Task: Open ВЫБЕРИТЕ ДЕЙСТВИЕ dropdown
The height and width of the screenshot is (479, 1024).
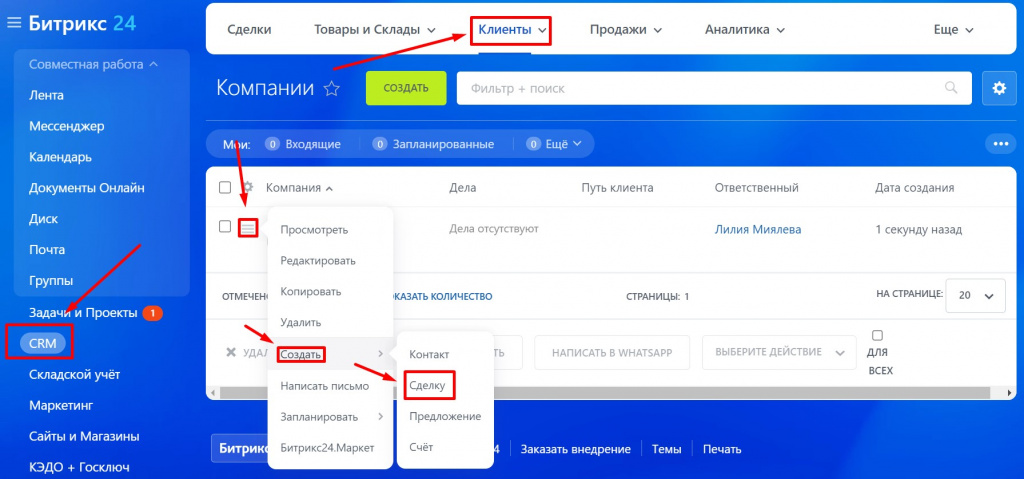Action: click(x=779, y=352)
